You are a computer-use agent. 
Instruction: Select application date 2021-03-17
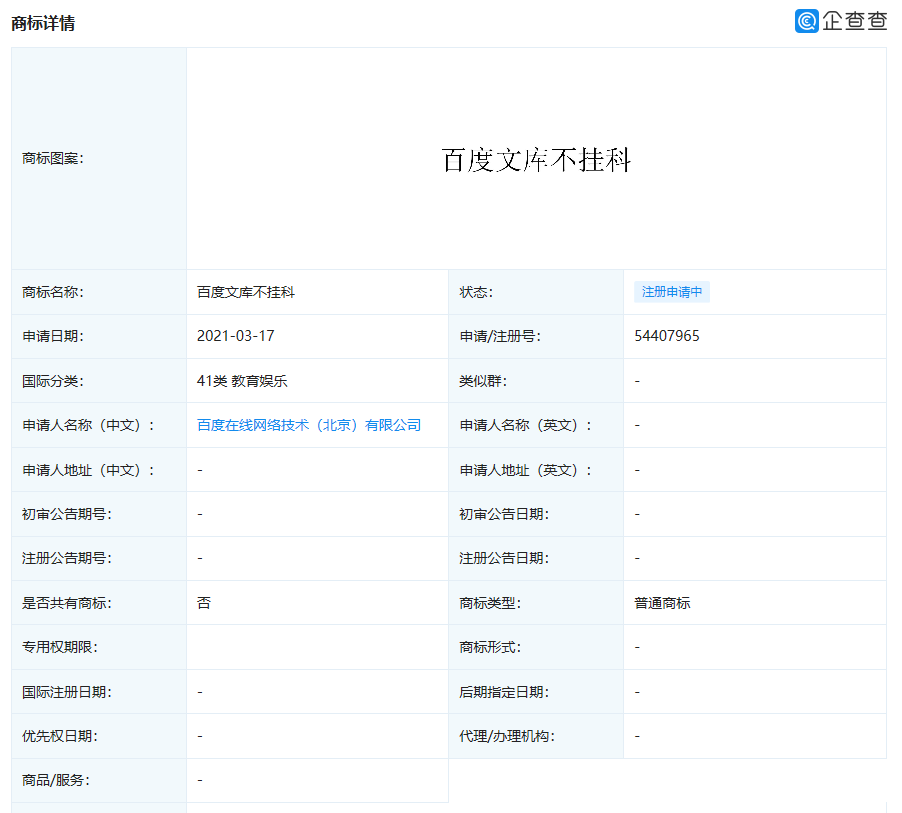coord(236,336)
